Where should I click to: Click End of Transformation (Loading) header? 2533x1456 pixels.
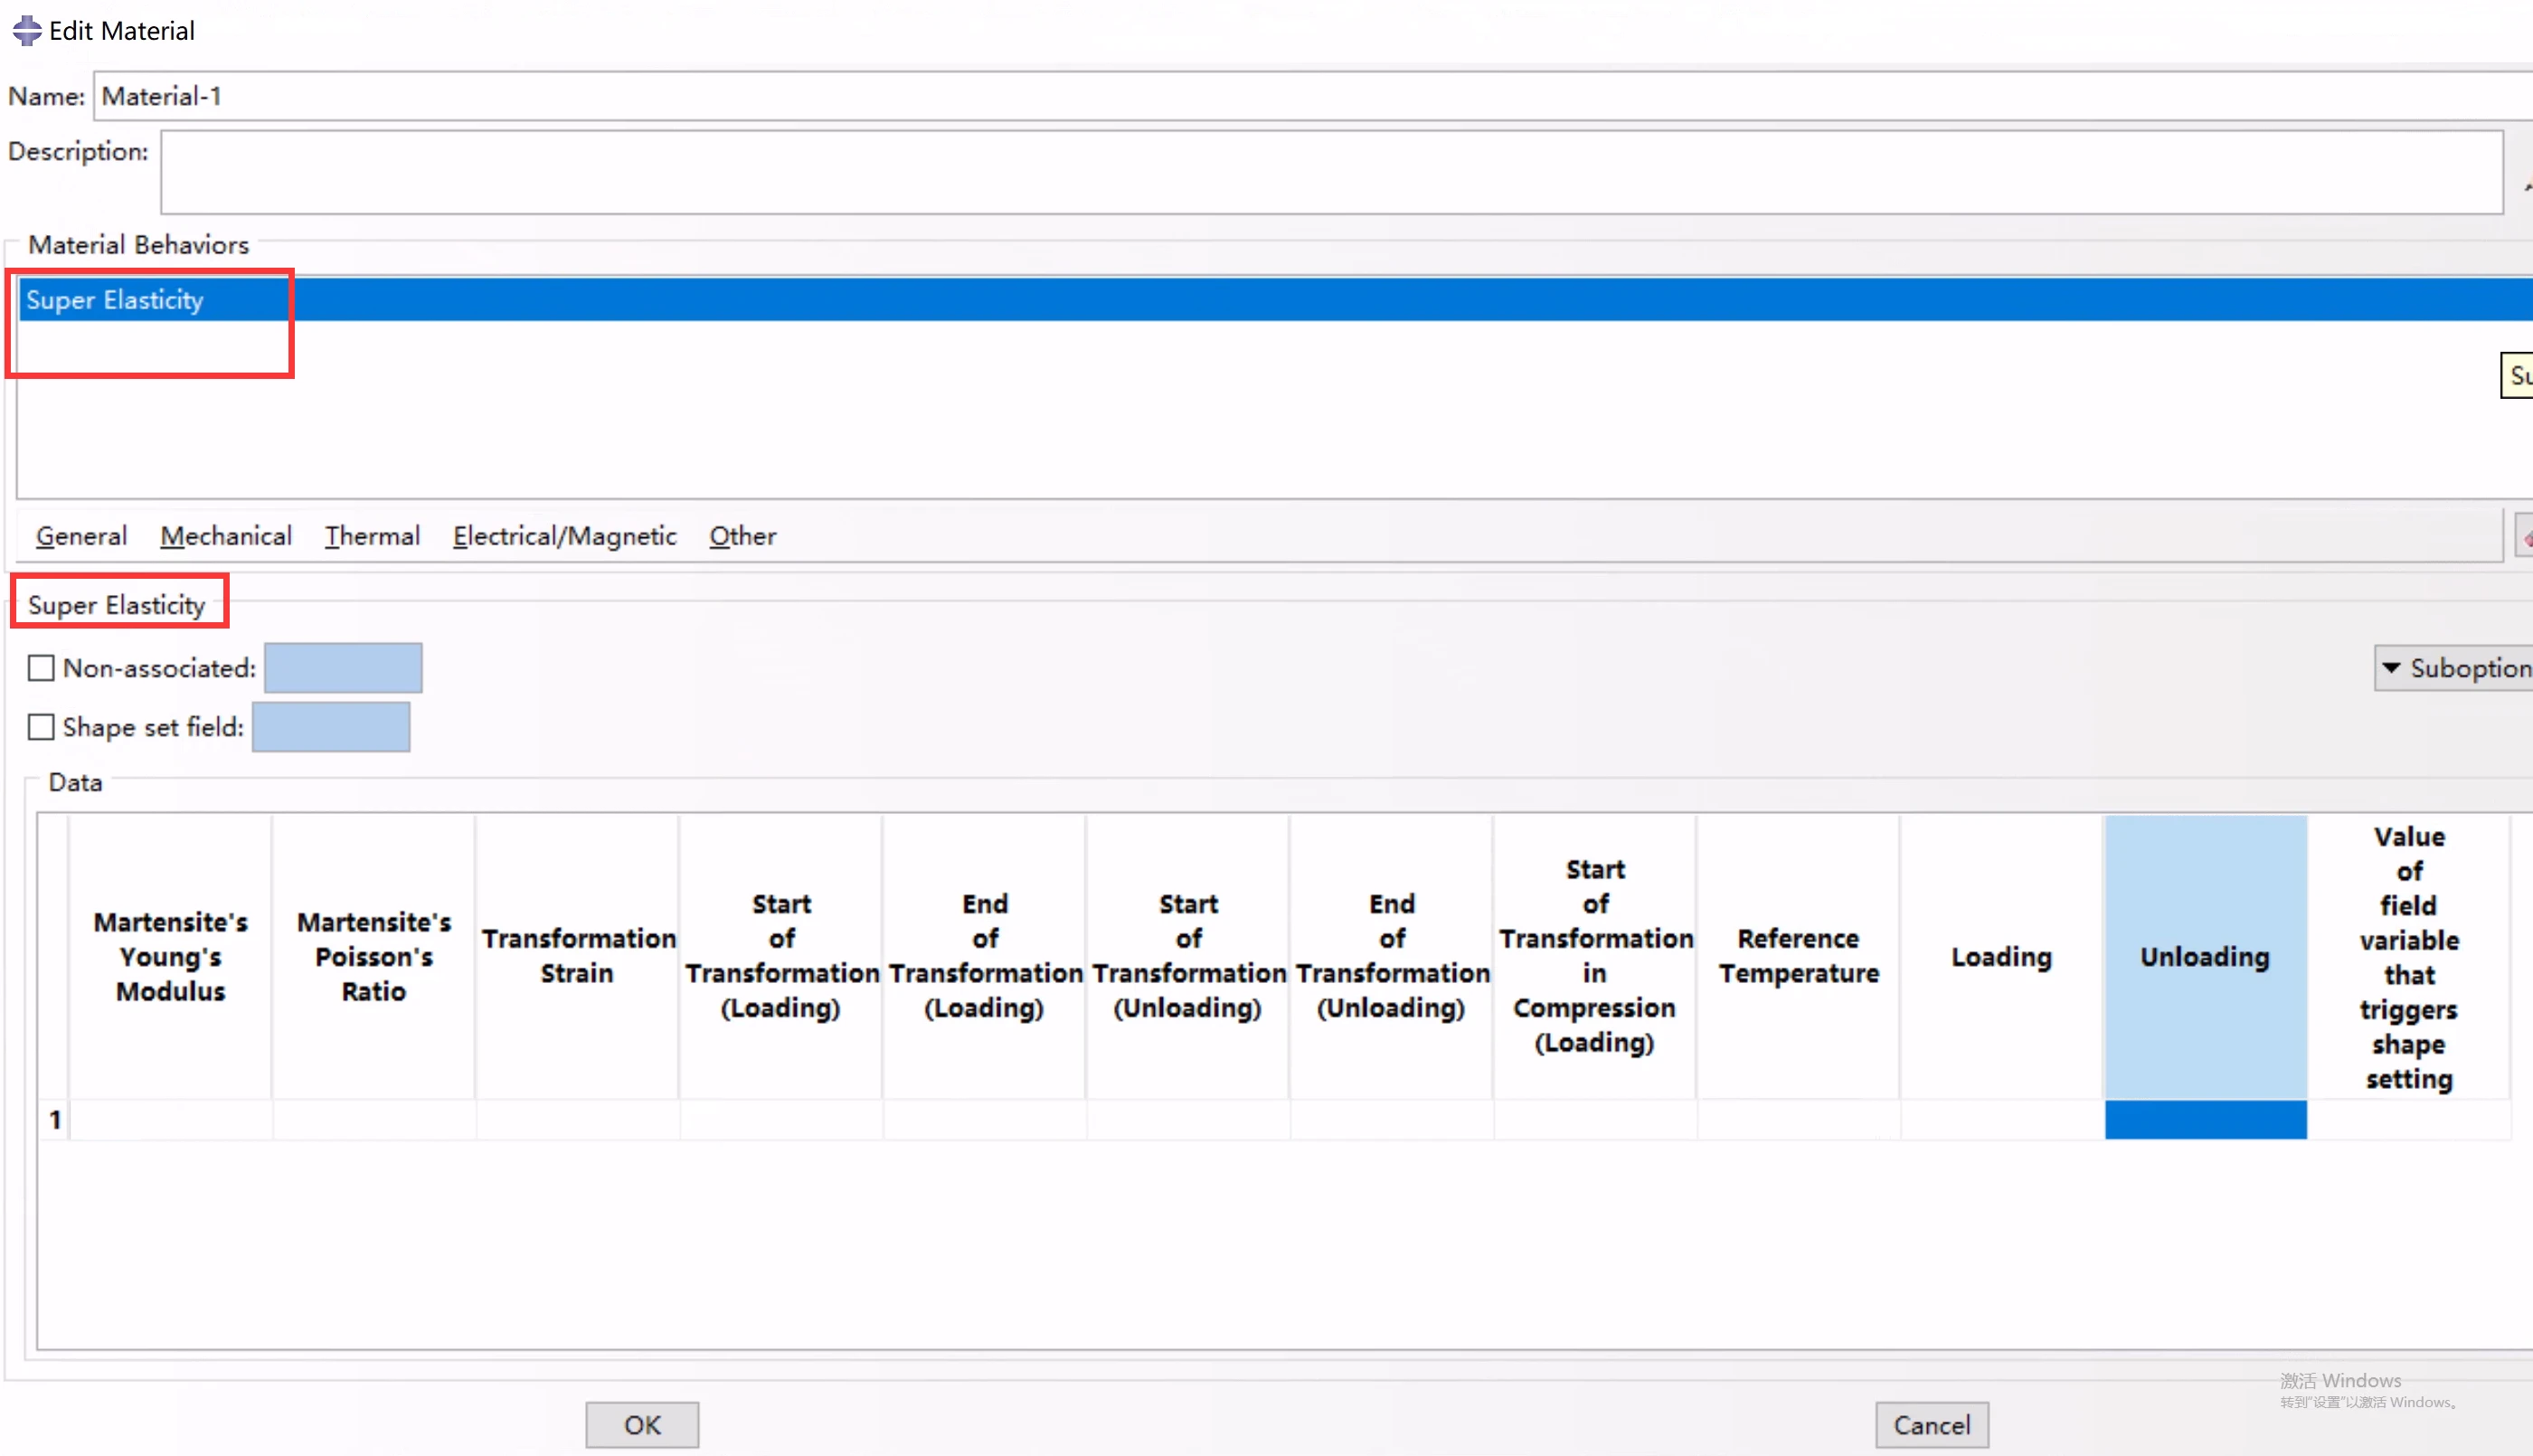tap(985, 957)
